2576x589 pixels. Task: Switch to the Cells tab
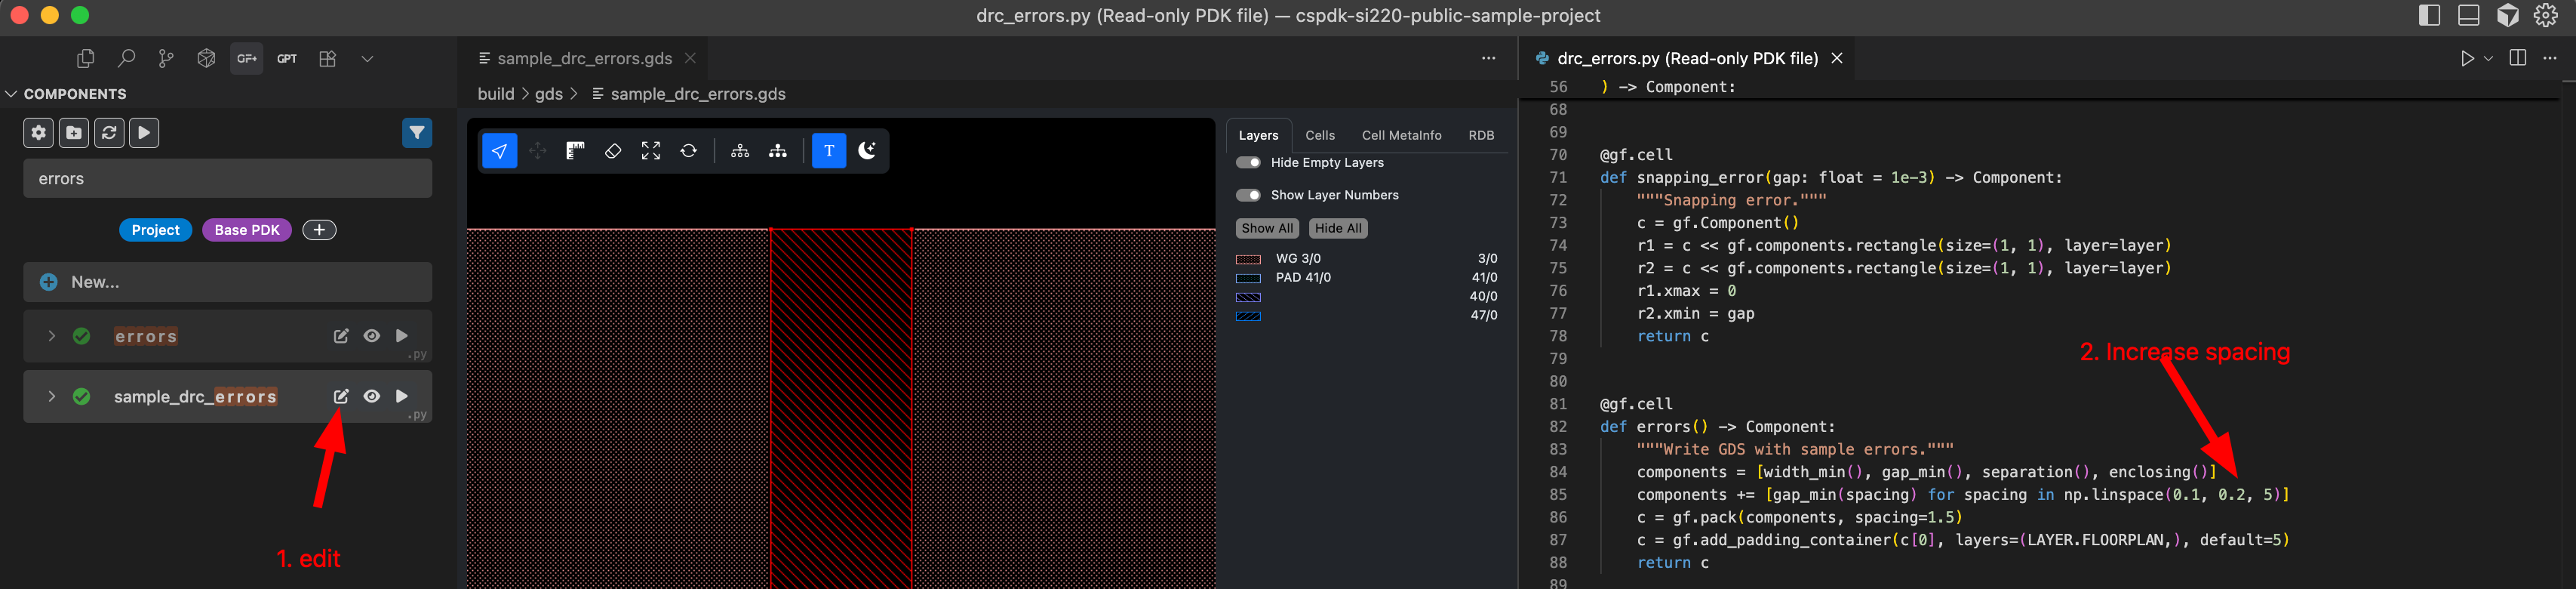(x=1320, y=135)
